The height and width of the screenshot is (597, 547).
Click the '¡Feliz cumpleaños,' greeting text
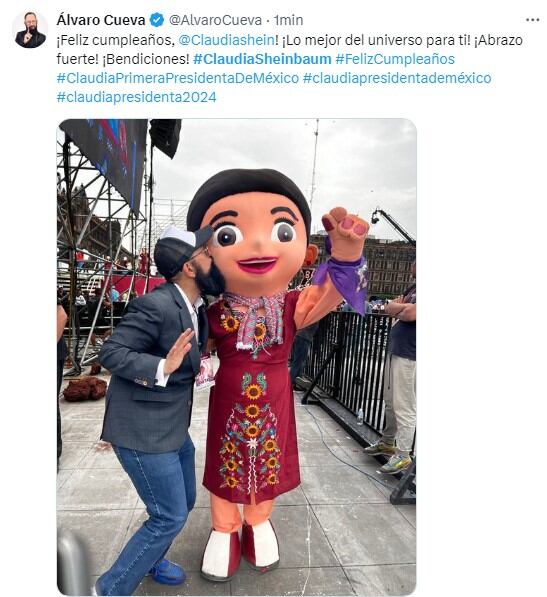coord(115,40)
